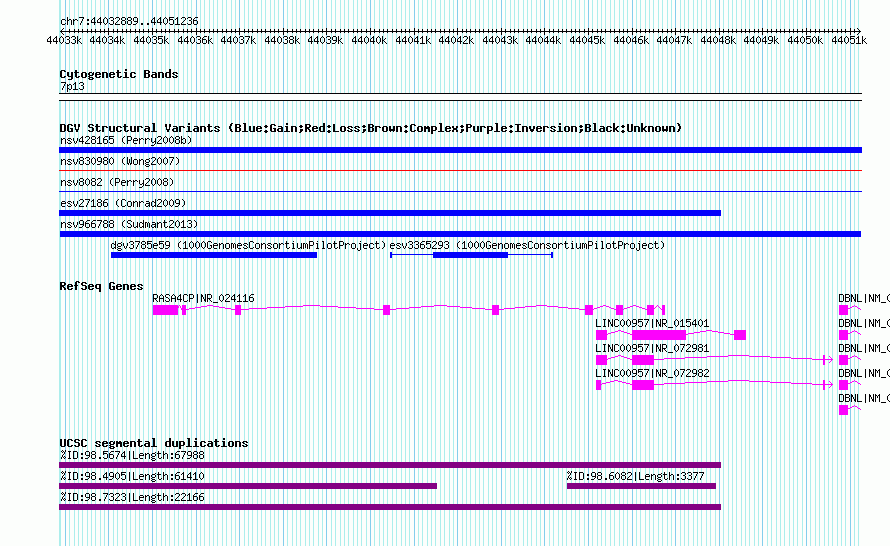Click purple bar under Length:3377 duplication
This screenshot has width=890, height=546.
pyautogui.click(x=641, y=486)
